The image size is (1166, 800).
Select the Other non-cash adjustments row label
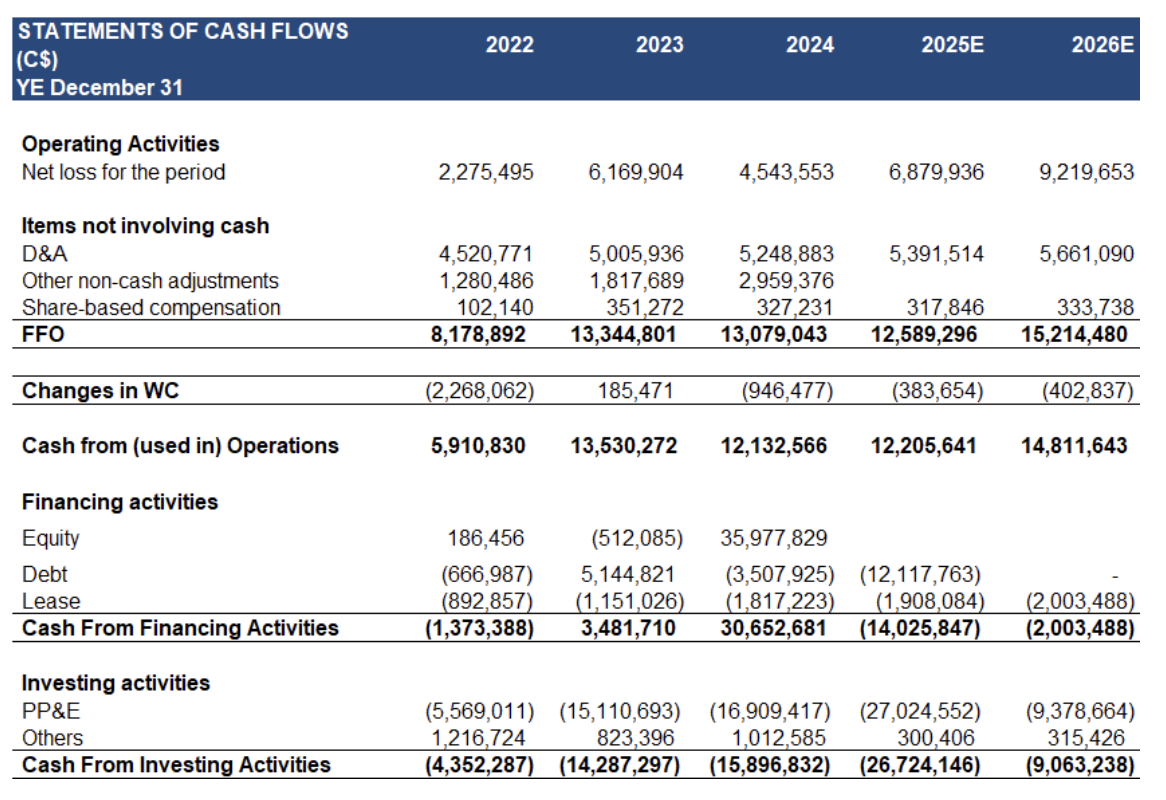tap(150, 281)
